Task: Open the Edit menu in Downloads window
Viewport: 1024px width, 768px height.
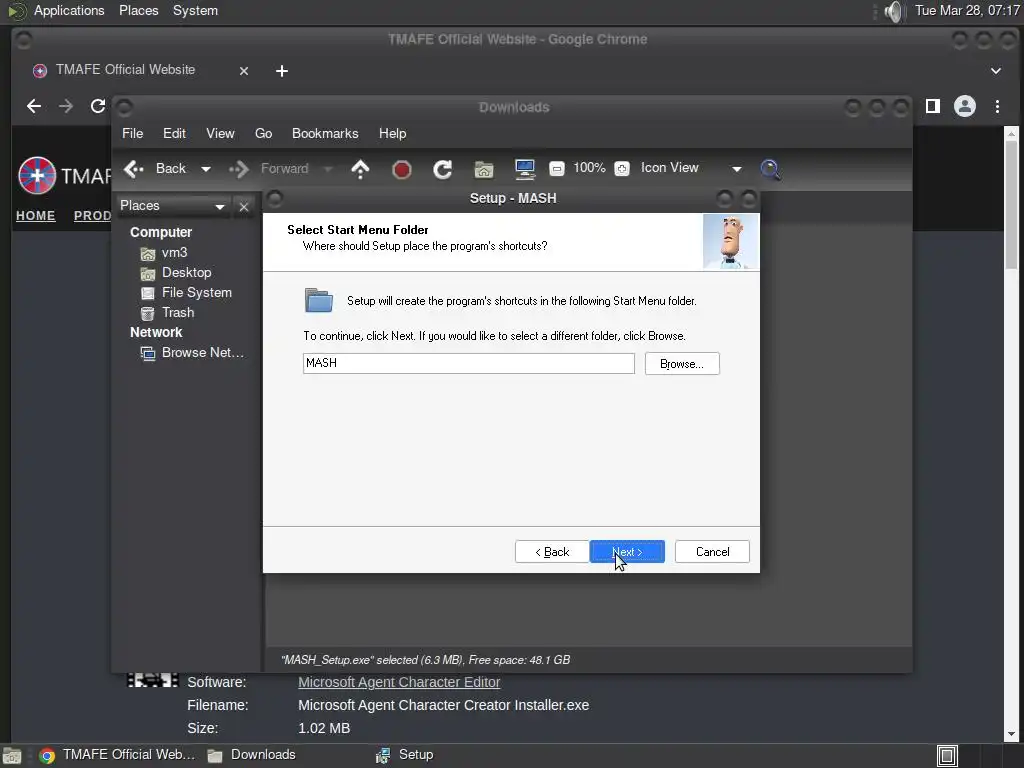Action: tap(174, 133)
